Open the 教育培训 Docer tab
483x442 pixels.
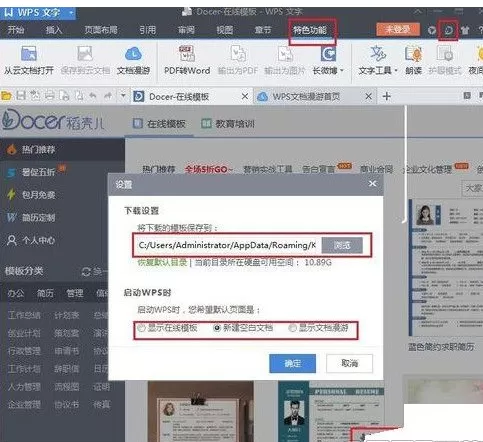point(228,124)
